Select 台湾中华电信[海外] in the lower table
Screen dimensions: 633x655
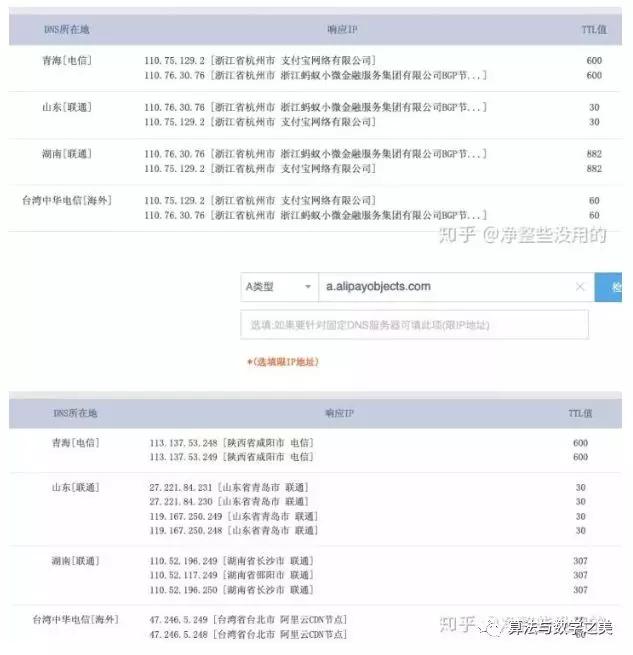point(76,619)
